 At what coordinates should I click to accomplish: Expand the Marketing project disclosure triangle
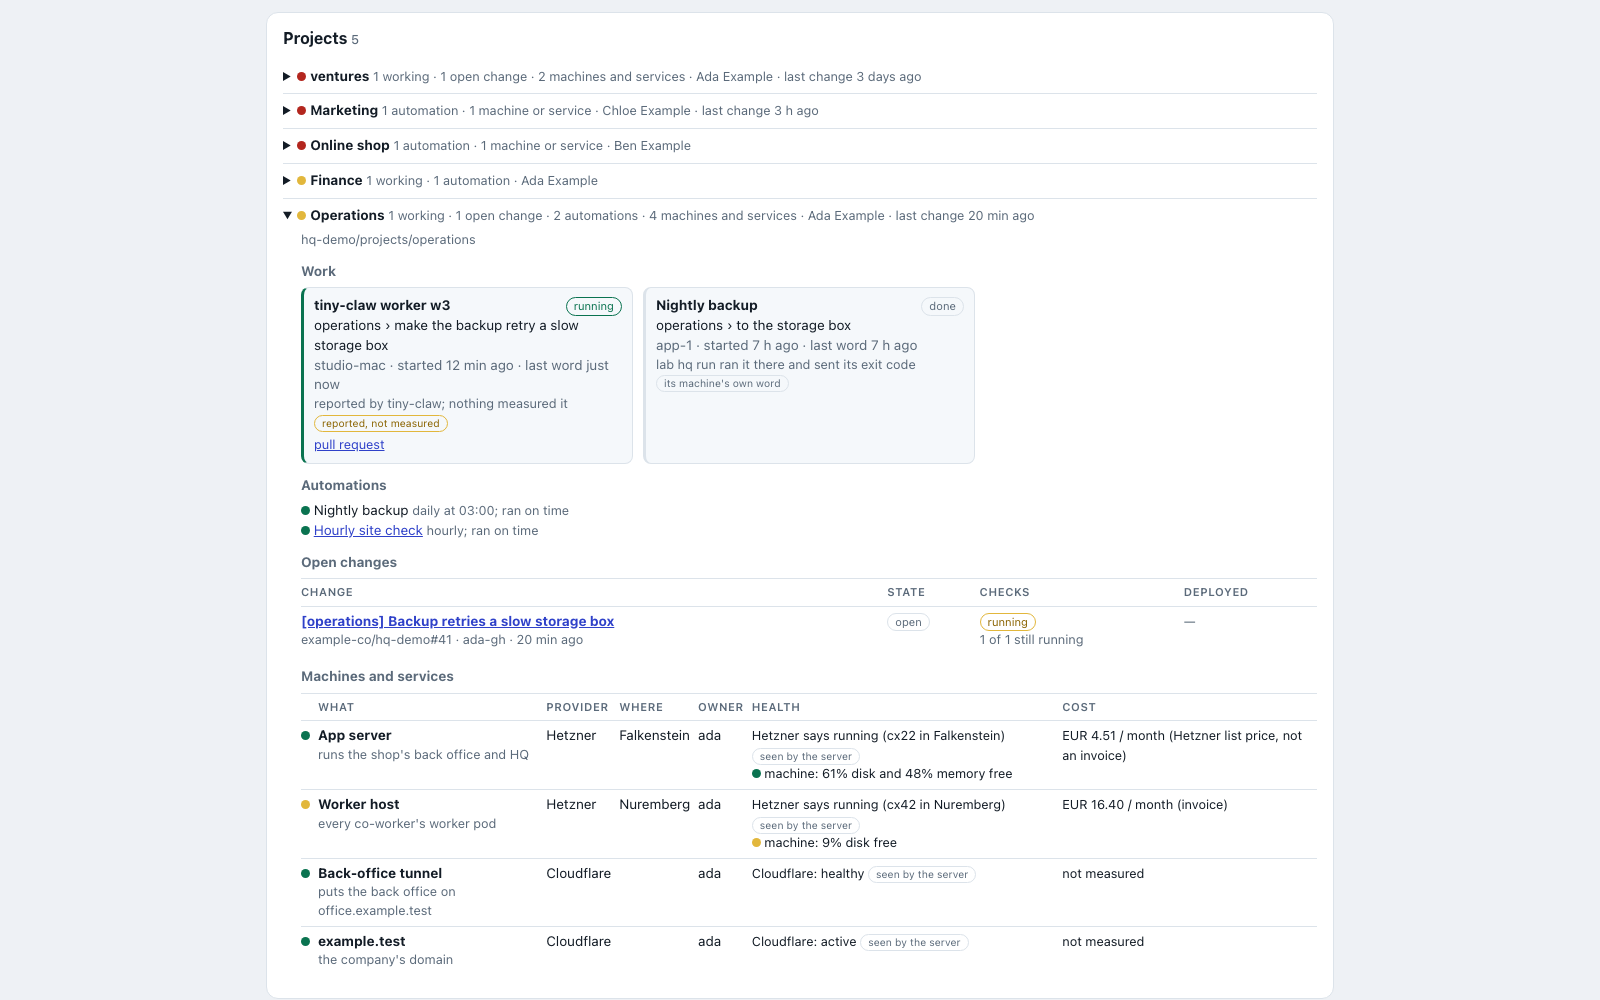(x=287, y=111)
